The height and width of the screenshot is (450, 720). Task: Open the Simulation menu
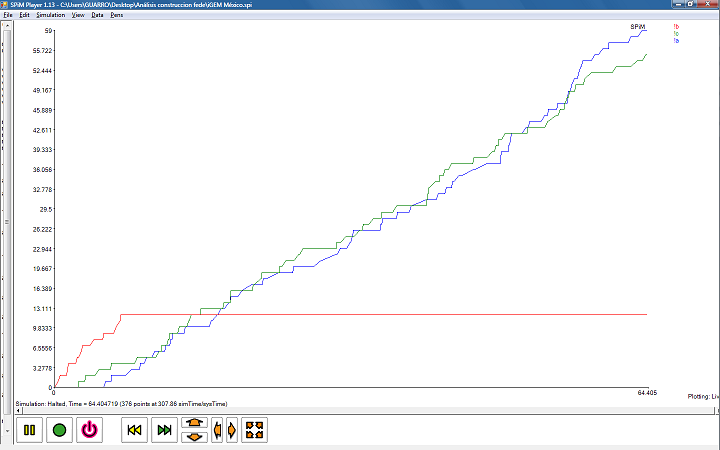50,15
